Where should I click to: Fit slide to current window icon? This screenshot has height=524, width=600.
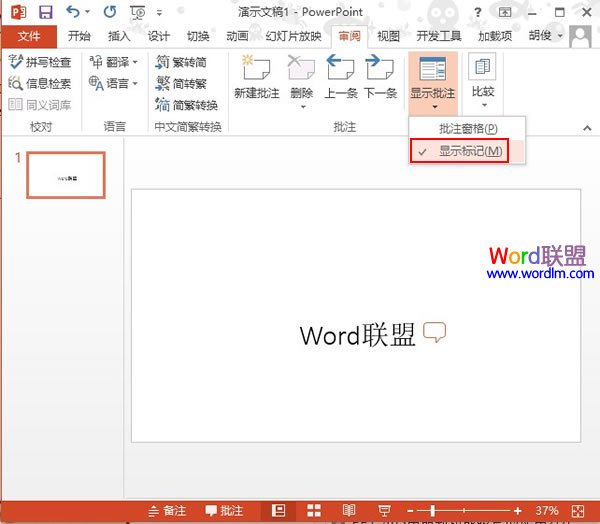pyautogui.click(x=577, y=511)
